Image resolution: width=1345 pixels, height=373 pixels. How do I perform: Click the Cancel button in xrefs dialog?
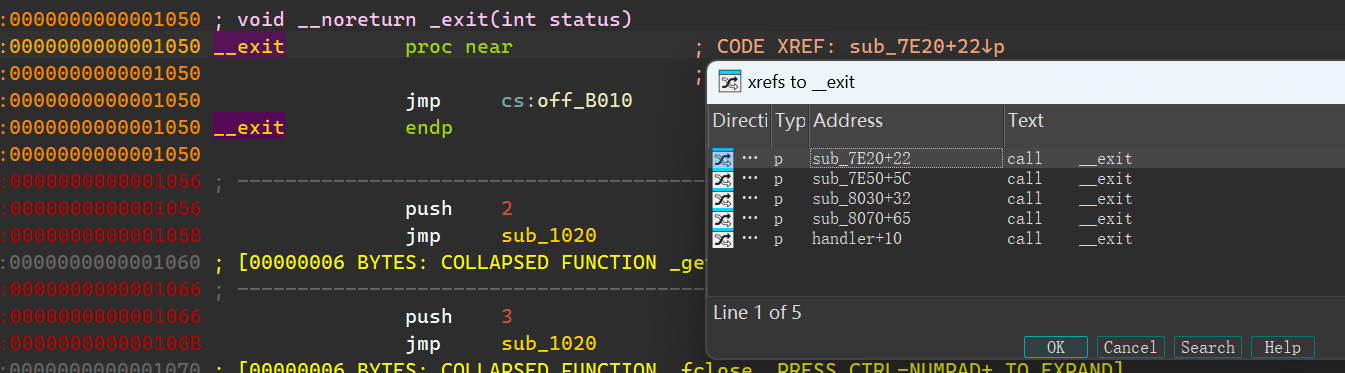[1129, 347]
